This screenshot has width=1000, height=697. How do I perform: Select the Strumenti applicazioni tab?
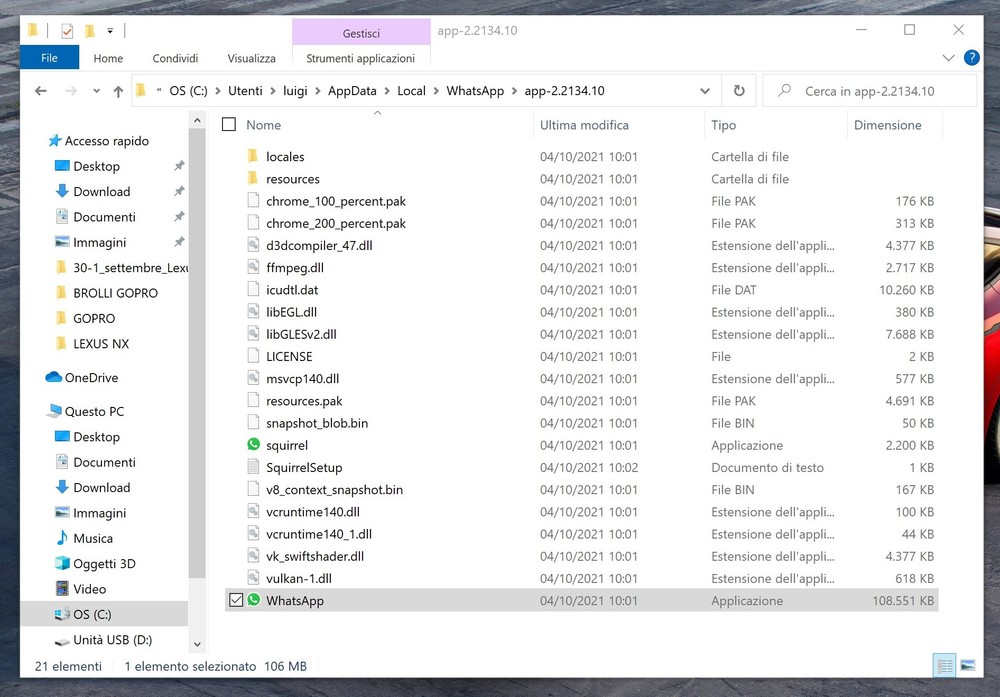point(360,58)
